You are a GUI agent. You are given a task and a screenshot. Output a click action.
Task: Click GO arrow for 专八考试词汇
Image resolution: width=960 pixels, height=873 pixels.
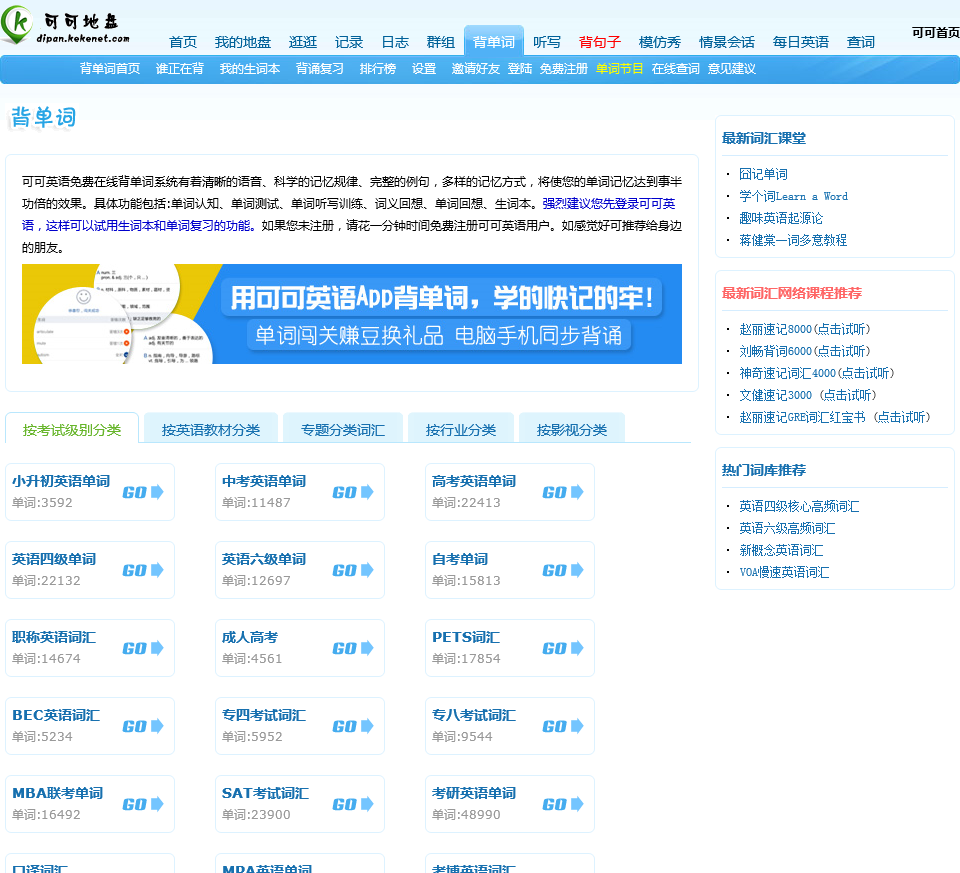pyautogui.click(x=563, y=726)
